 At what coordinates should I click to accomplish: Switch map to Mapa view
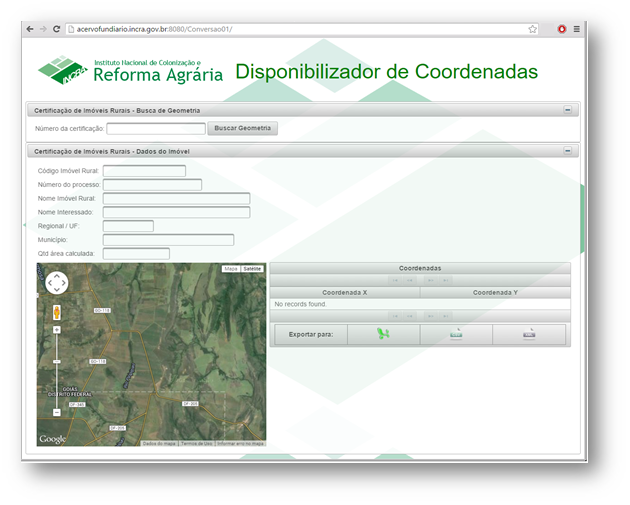[x=231, y=269]
